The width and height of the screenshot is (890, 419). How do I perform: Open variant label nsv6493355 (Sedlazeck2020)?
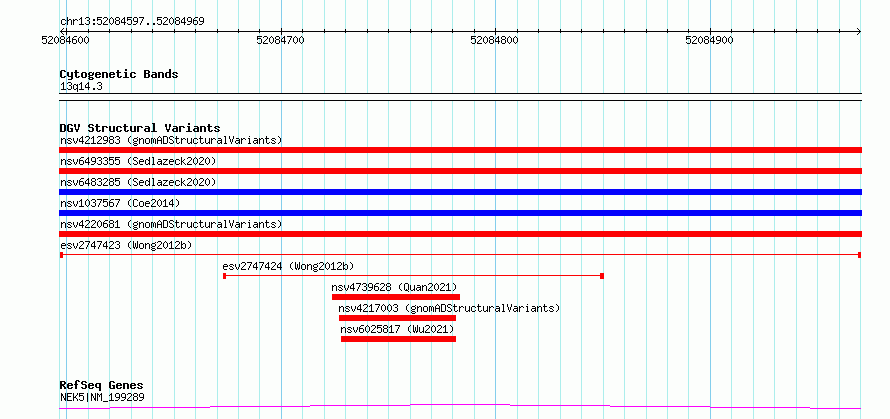(x=138, y=161)
